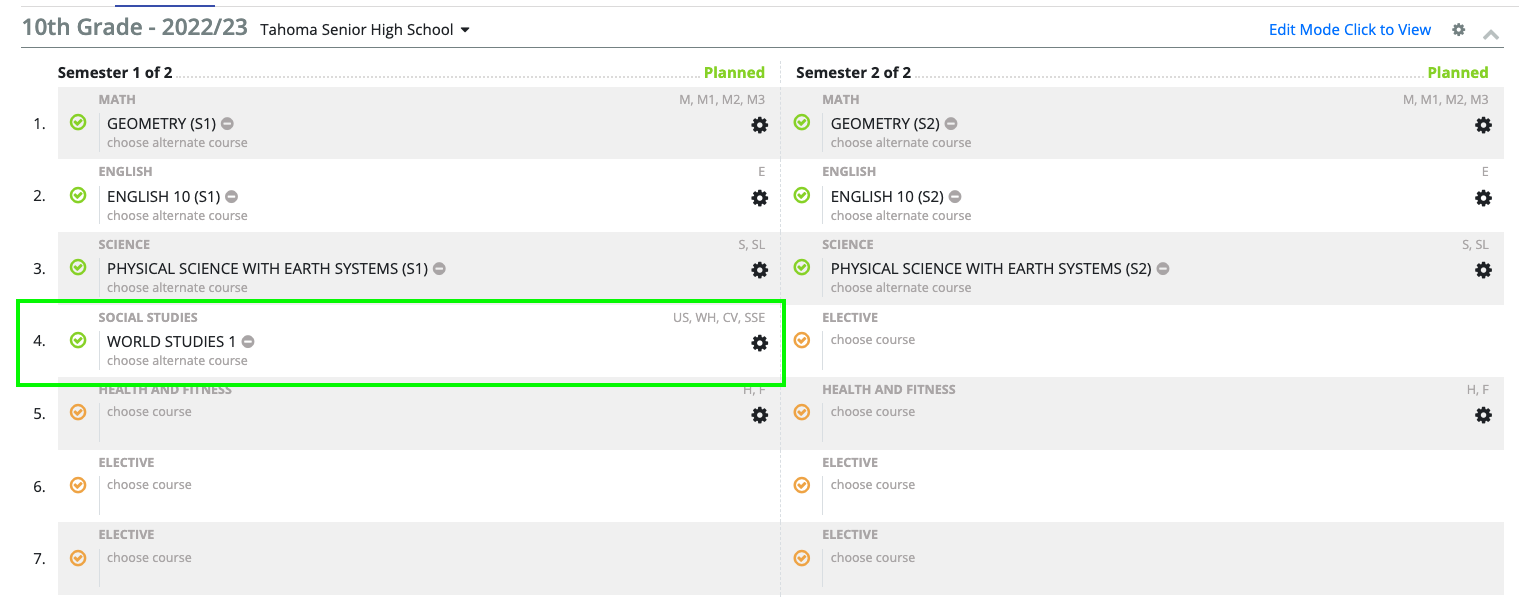The height and width of the screenshot is (597, 1521).
Task: Remove ENGLISH 10 (S1) using minus icon
Action: point(231,197)
